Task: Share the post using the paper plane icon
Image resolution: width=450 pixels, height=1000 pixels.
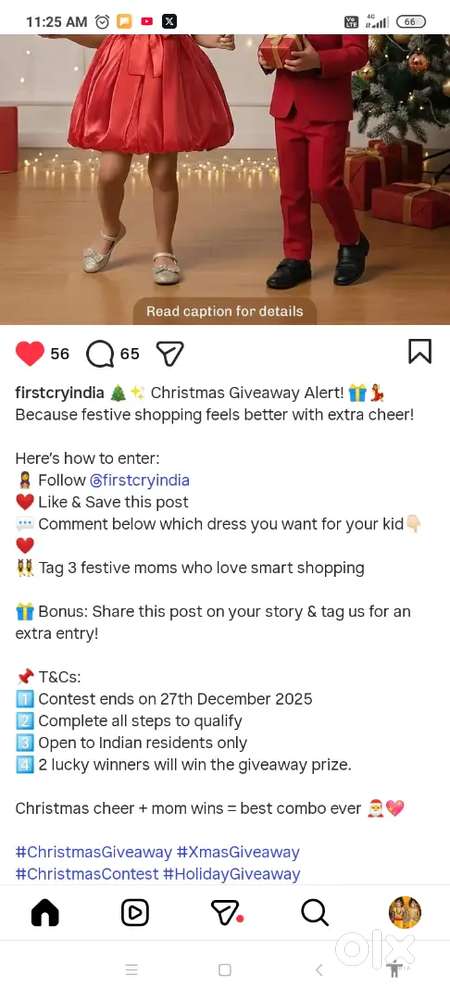Action: [x=170, y=354]
